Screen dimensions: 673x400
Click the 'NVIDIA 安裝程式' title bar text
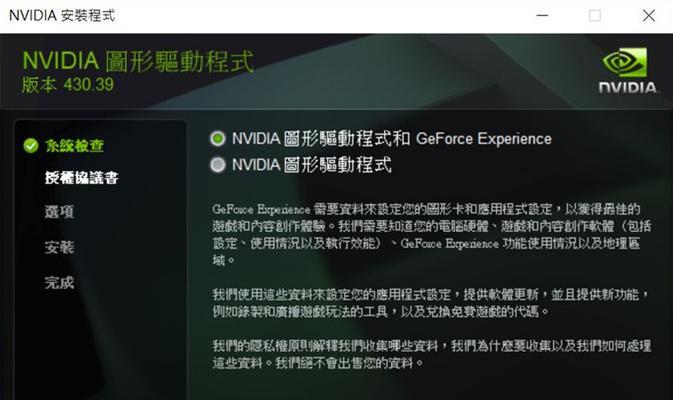[62, 16]
